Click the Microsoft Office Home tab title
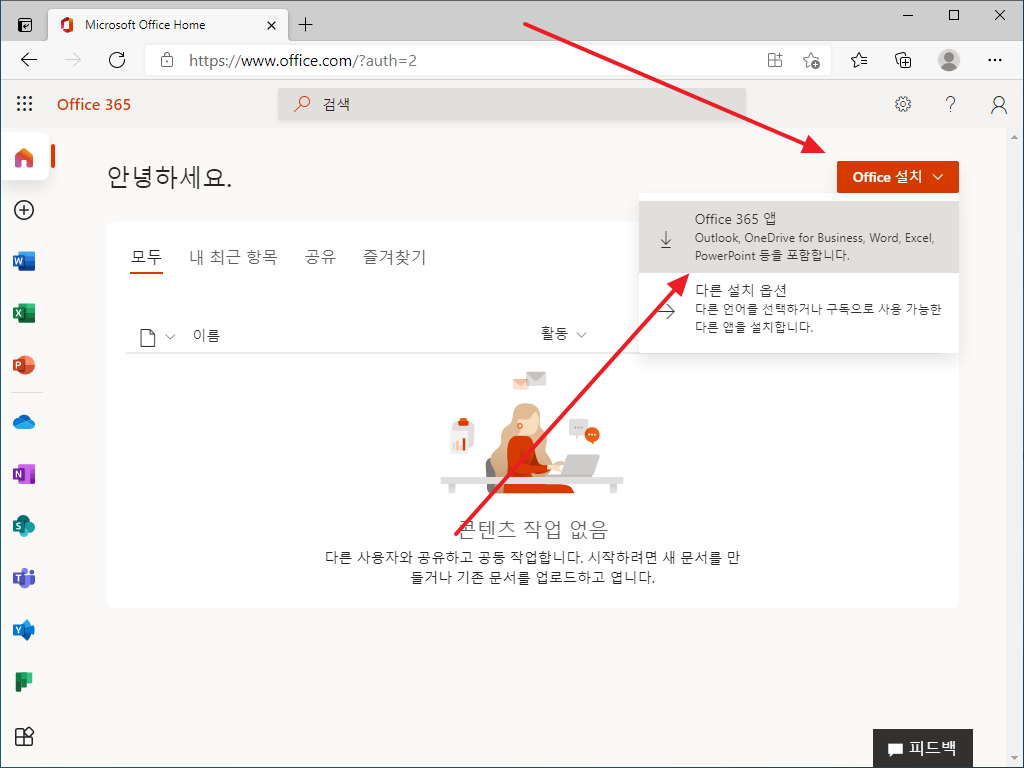Screen dimensions: 1024x768 pos(145,25)
